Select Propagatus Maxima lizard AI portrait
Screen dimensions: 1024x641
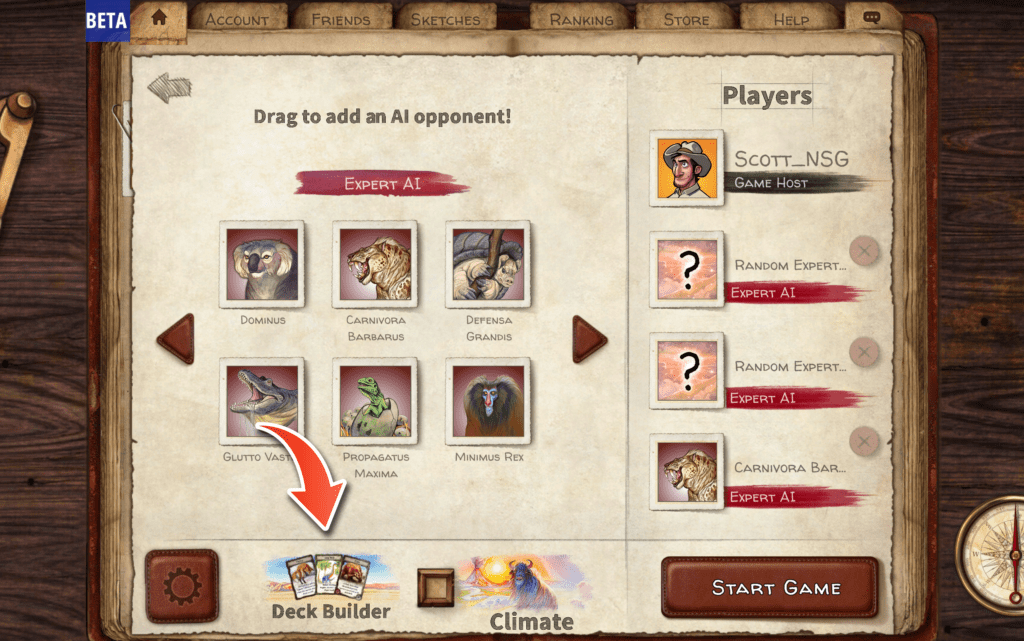coord(376,401)
